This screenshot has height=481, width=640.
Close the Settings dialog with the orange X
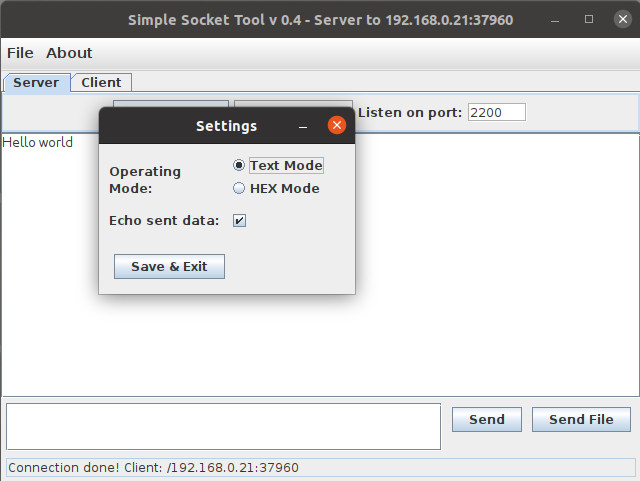[337, 125]
